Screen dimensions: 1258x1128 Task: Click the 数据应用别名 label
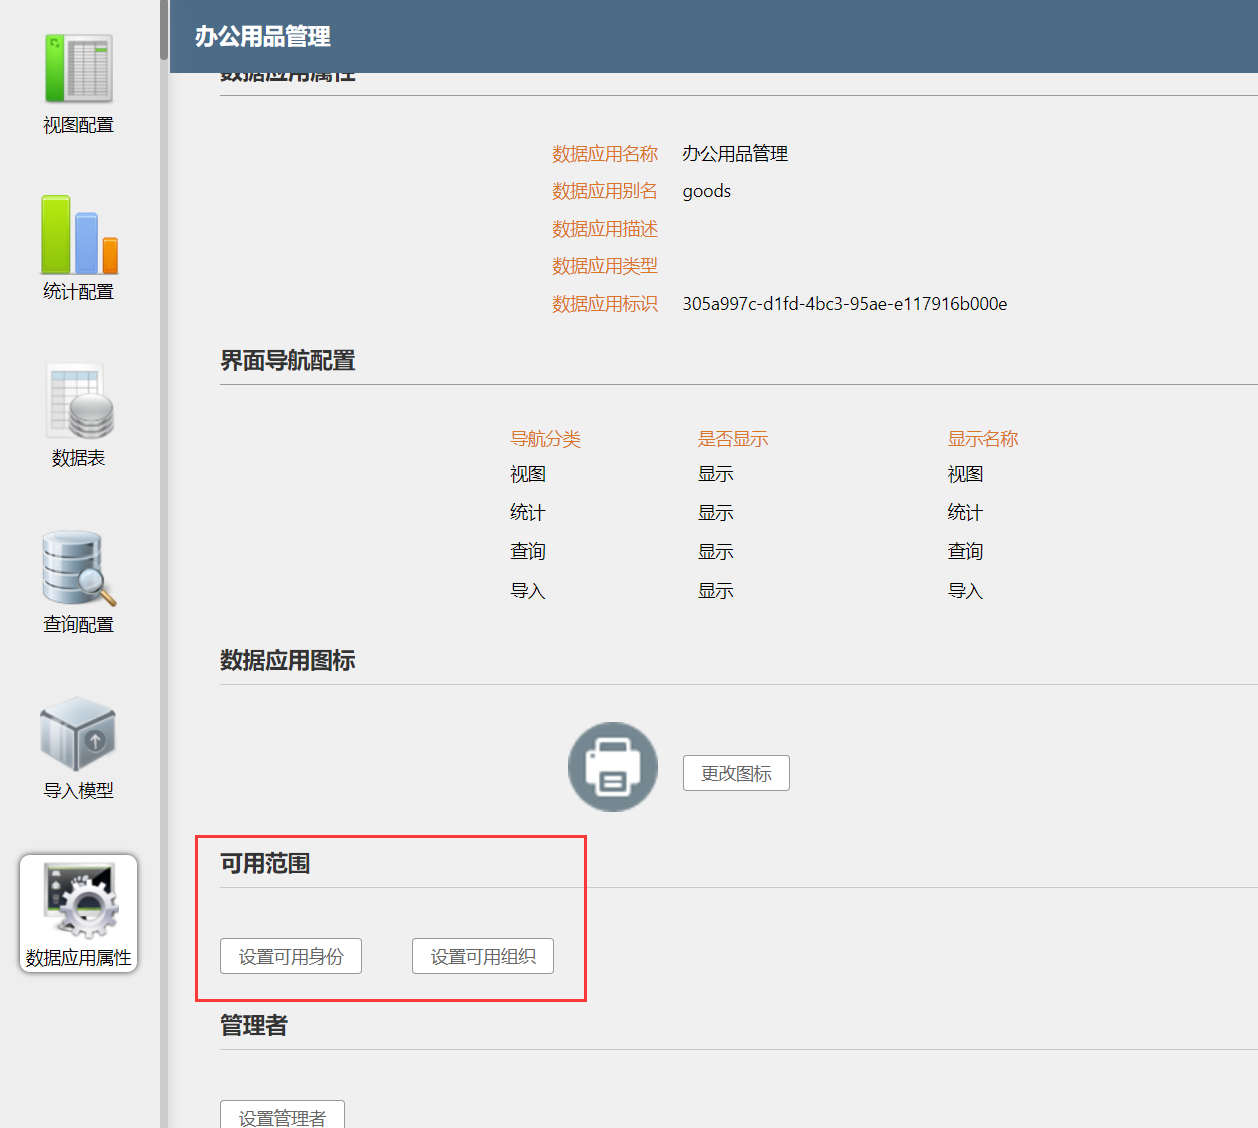coord(605,191)
